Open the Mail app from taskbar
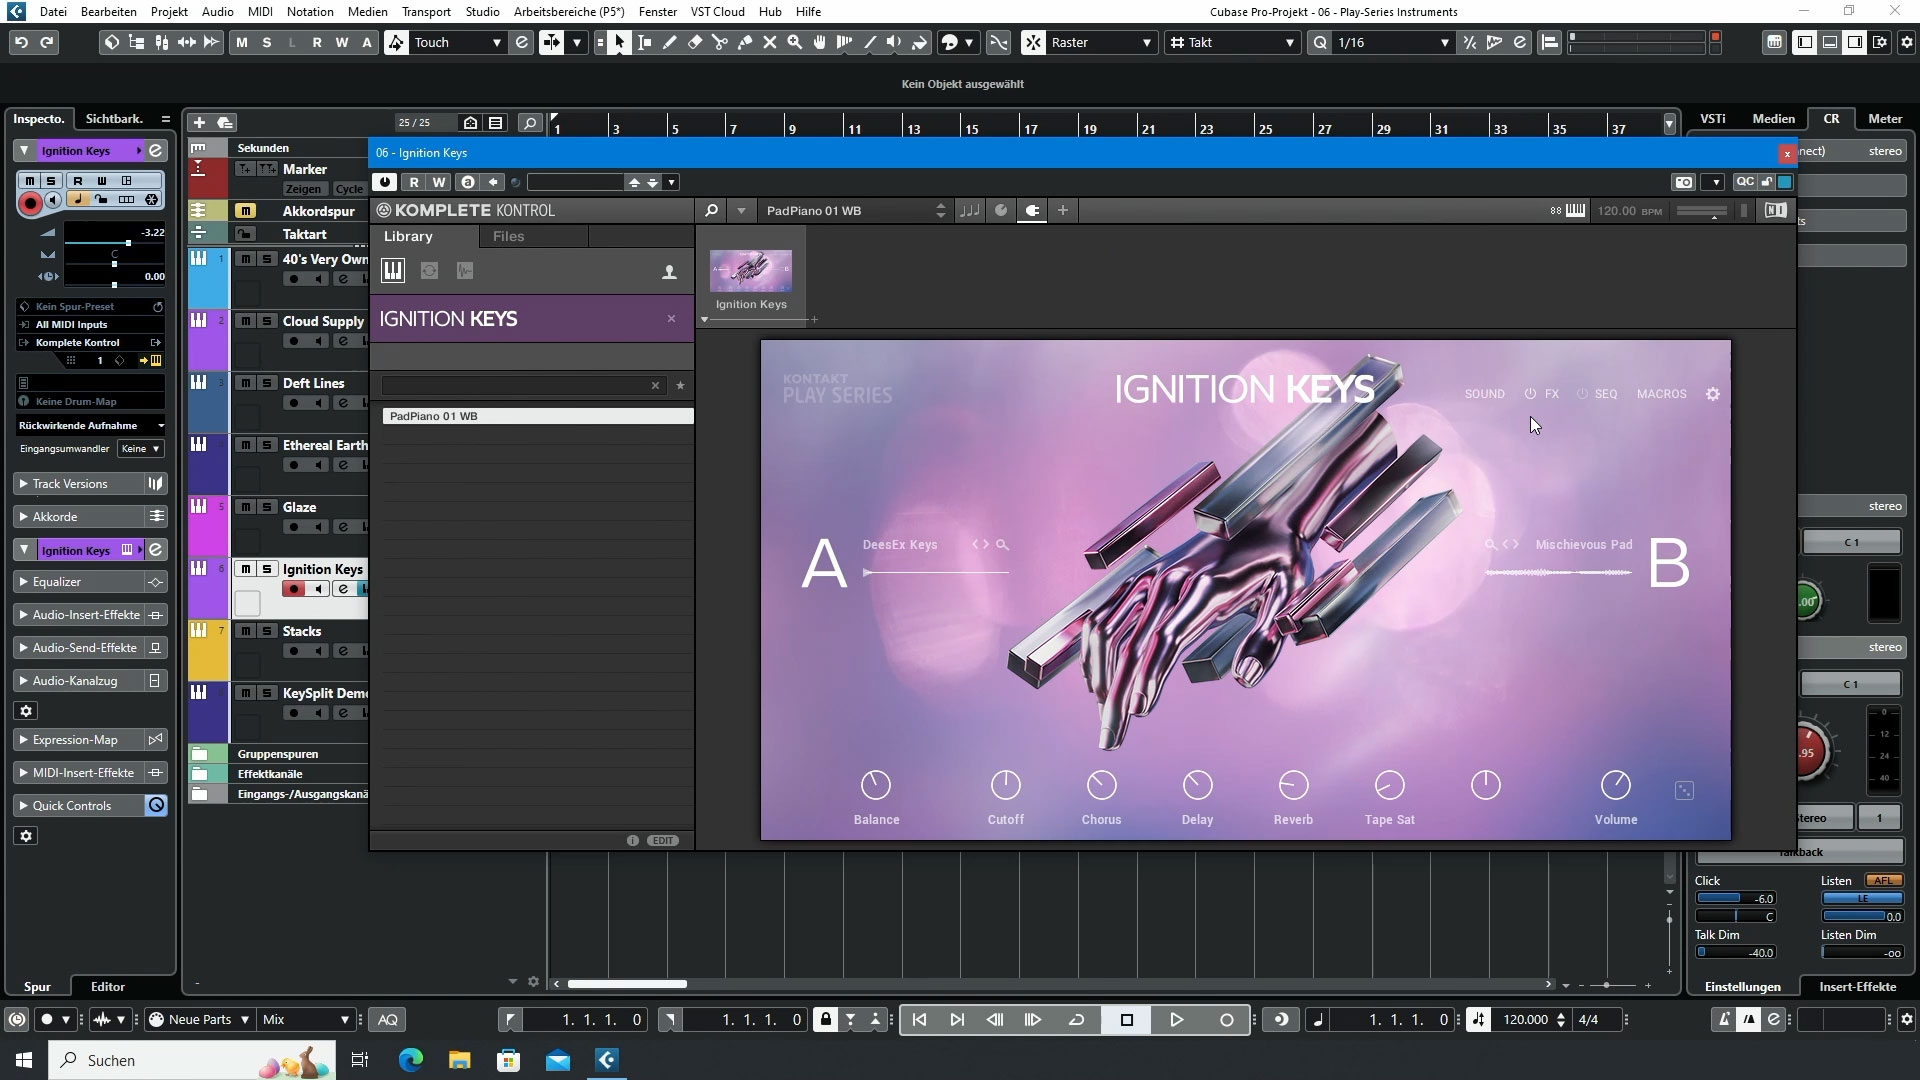 (x=558, y=1060)
